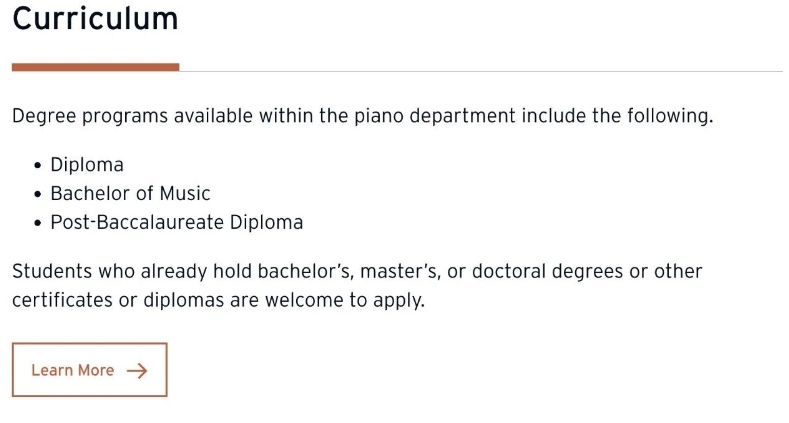789x423 pixels.
Task: Select the Diploma list item
Action: (x=87, y=165)
